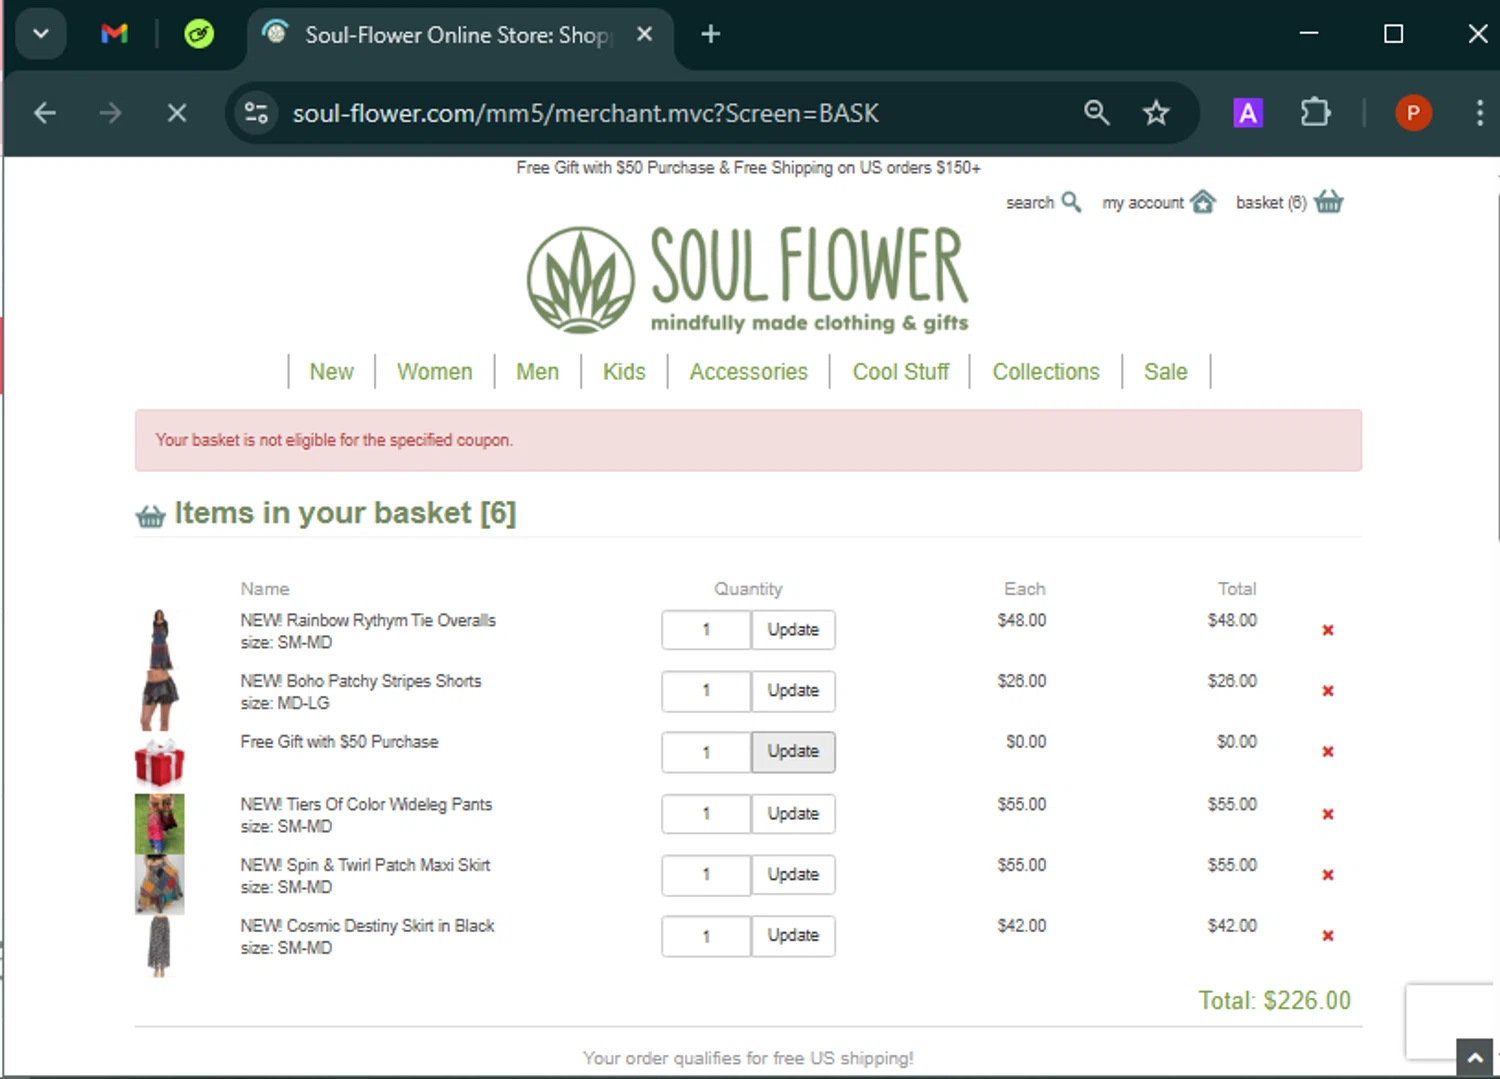Update quantity for Boho Patchy Stripes Shorts

[793, 691]
